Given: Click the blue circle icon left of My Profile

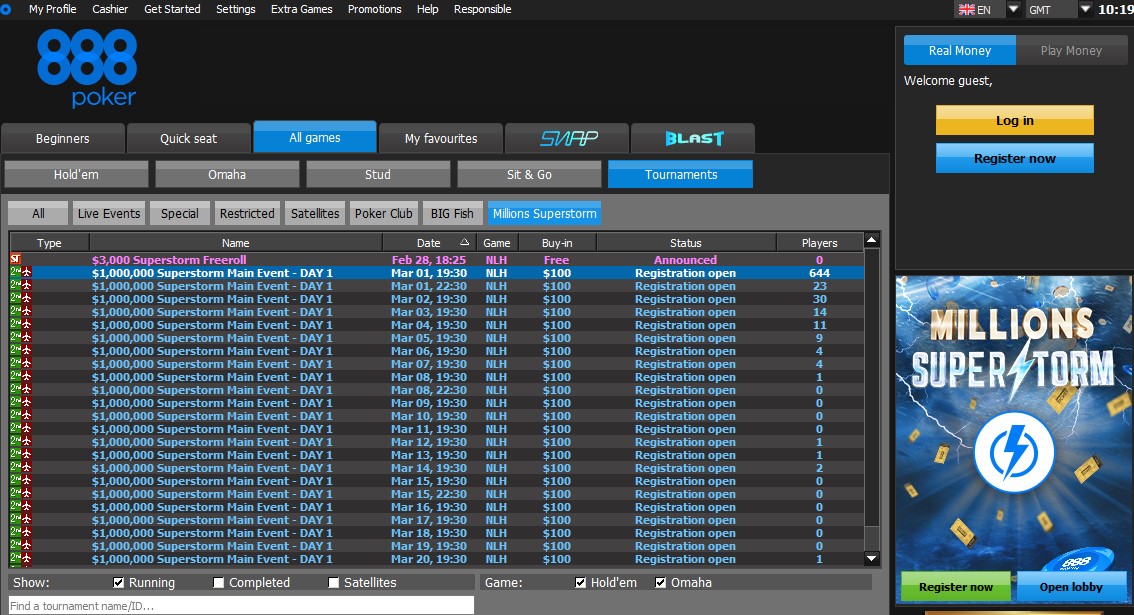Looking at the screenshot, I should [x=6, y=9].
